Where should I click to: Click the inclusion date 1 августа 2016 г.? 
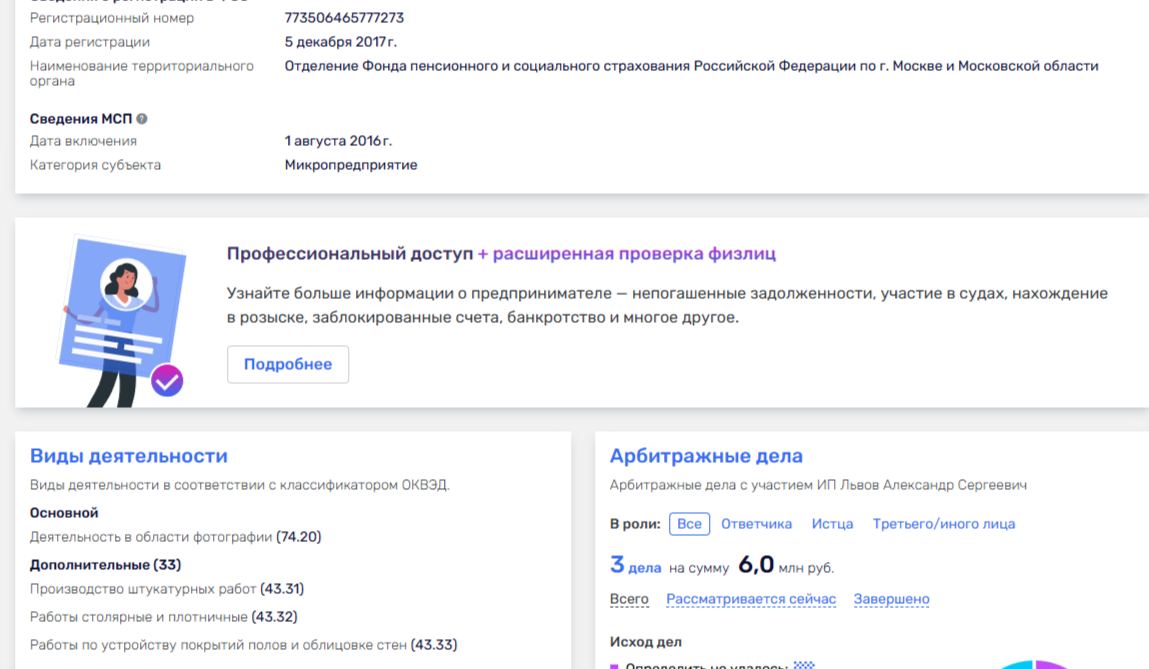(338, 141)
